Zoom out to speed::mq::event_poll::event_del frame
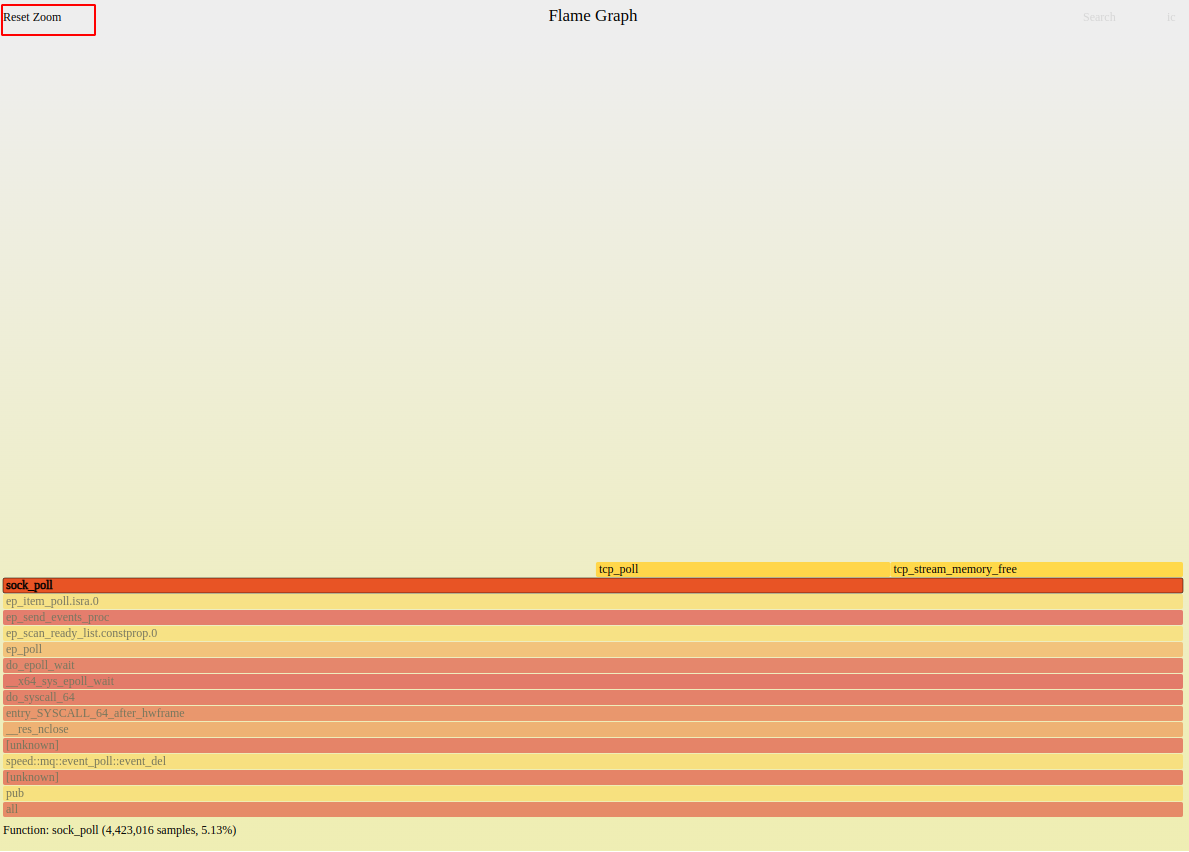Image resolution: width=1189 pixels, height=852 pixels. click(592, 761)
